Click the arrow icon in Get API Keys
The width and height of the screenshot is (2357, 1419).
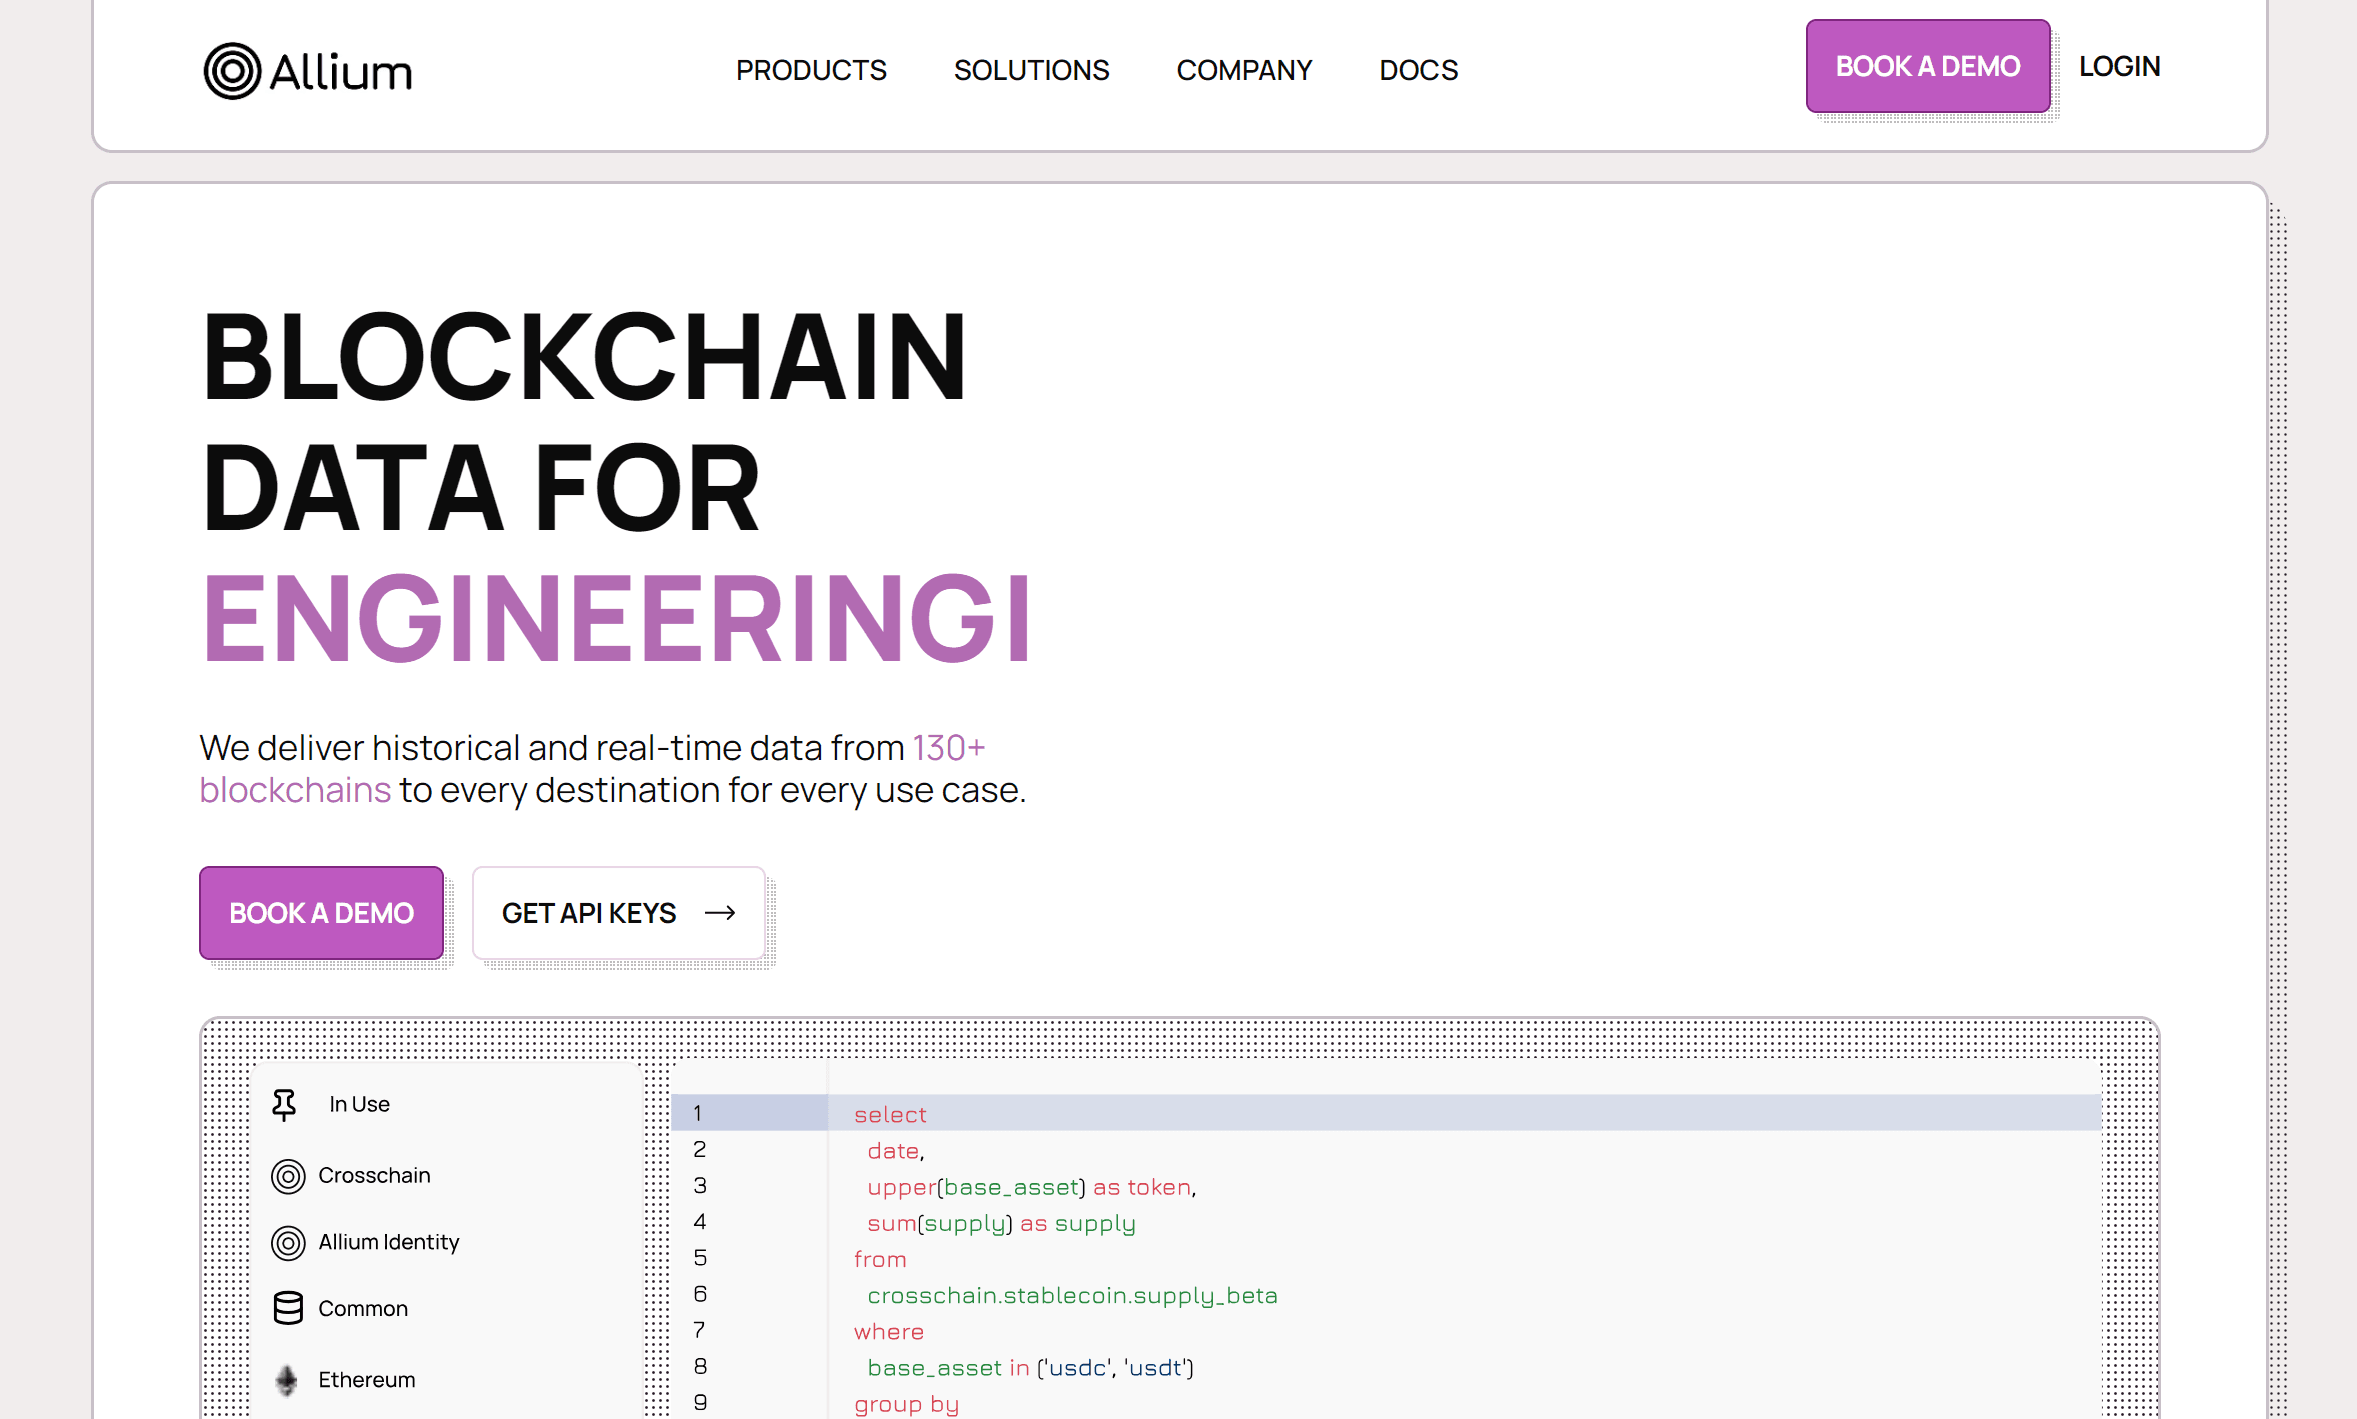click(720, 913)
